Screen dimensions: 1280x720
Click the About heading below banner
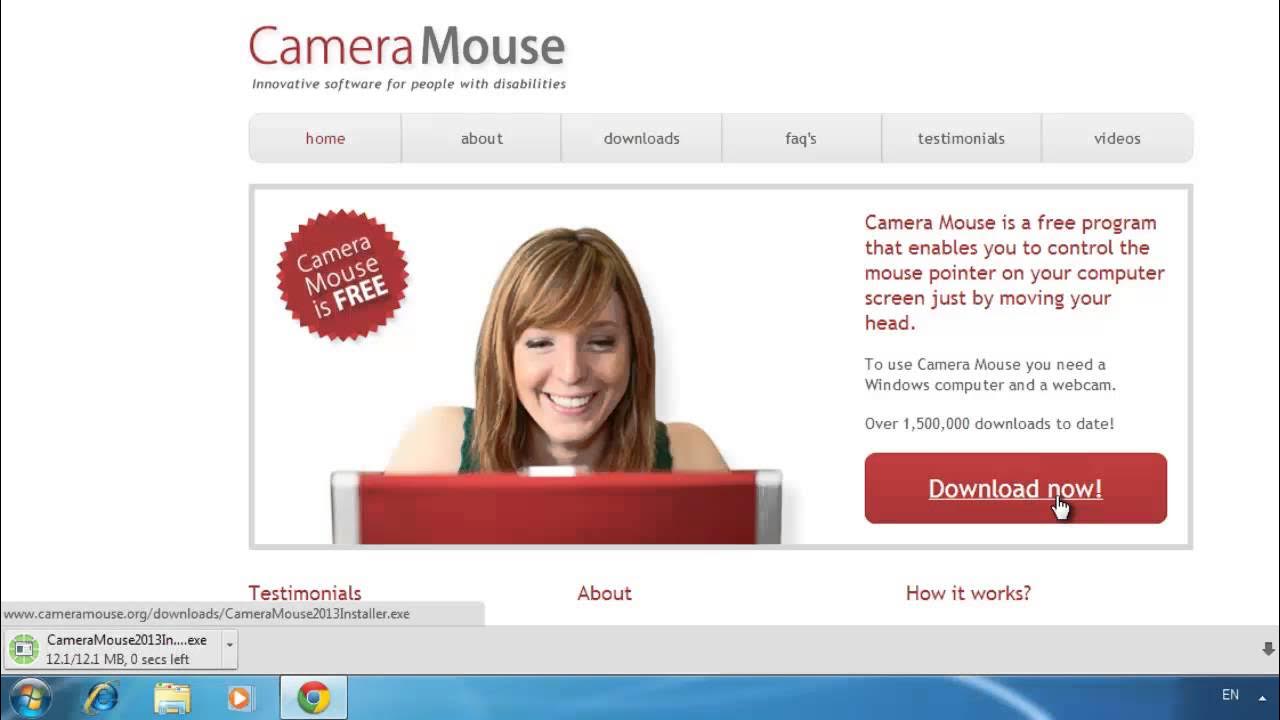[x=604, y=593]
